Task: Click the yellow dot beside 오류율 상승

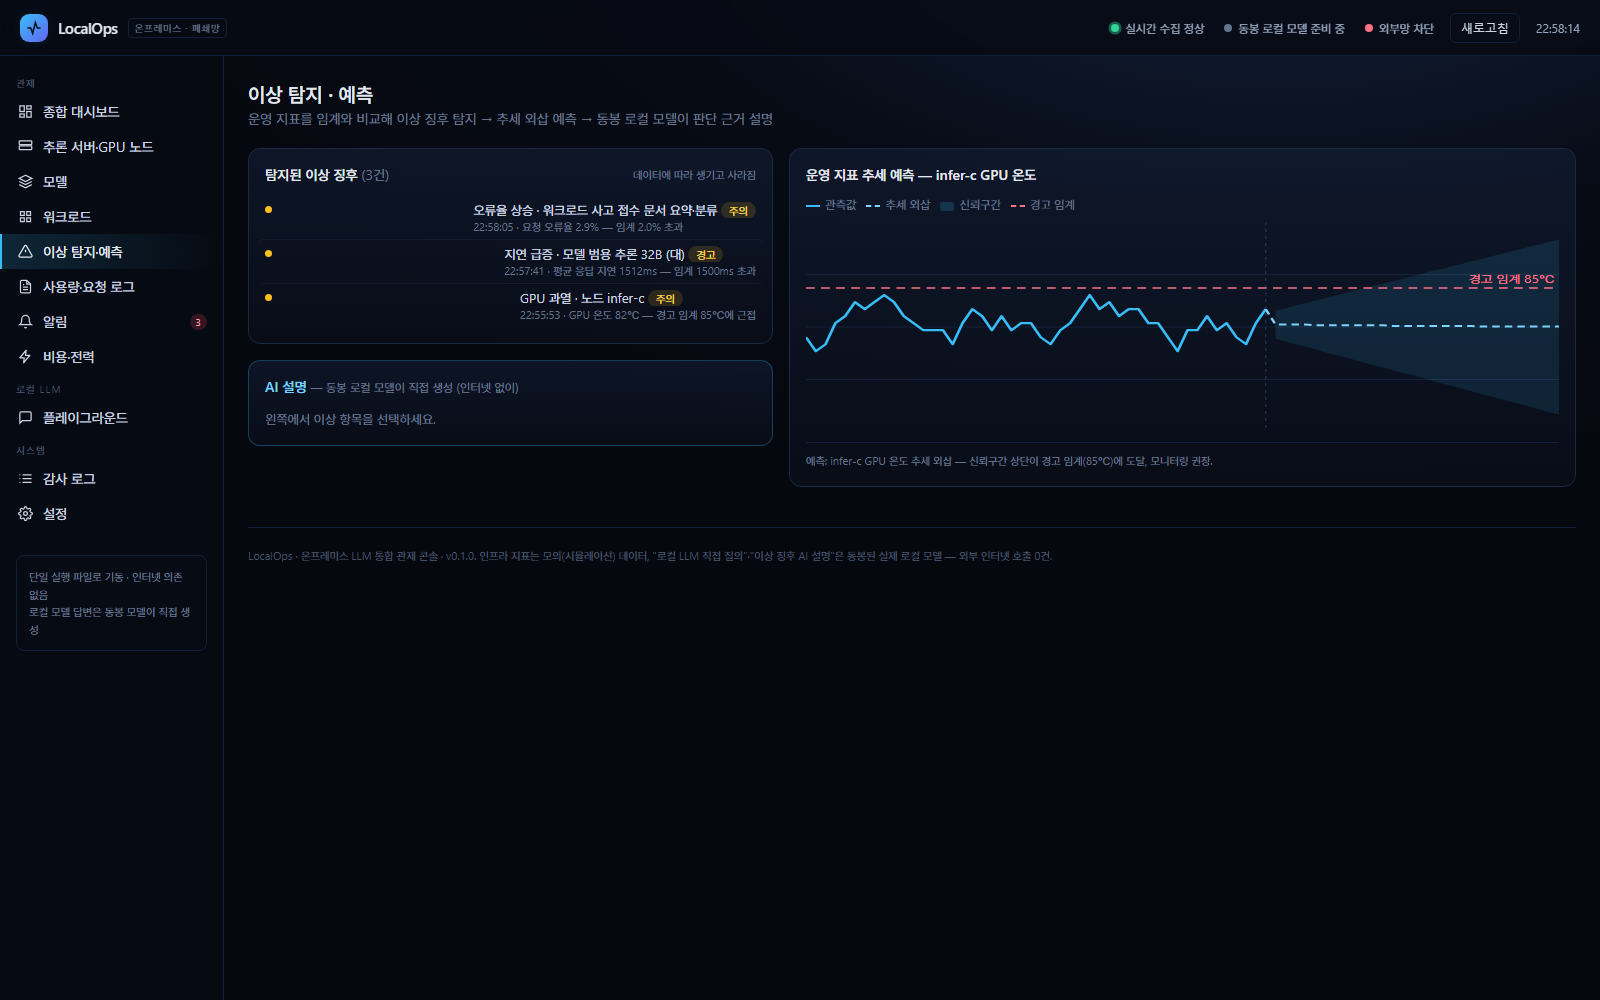Action: 268,209
